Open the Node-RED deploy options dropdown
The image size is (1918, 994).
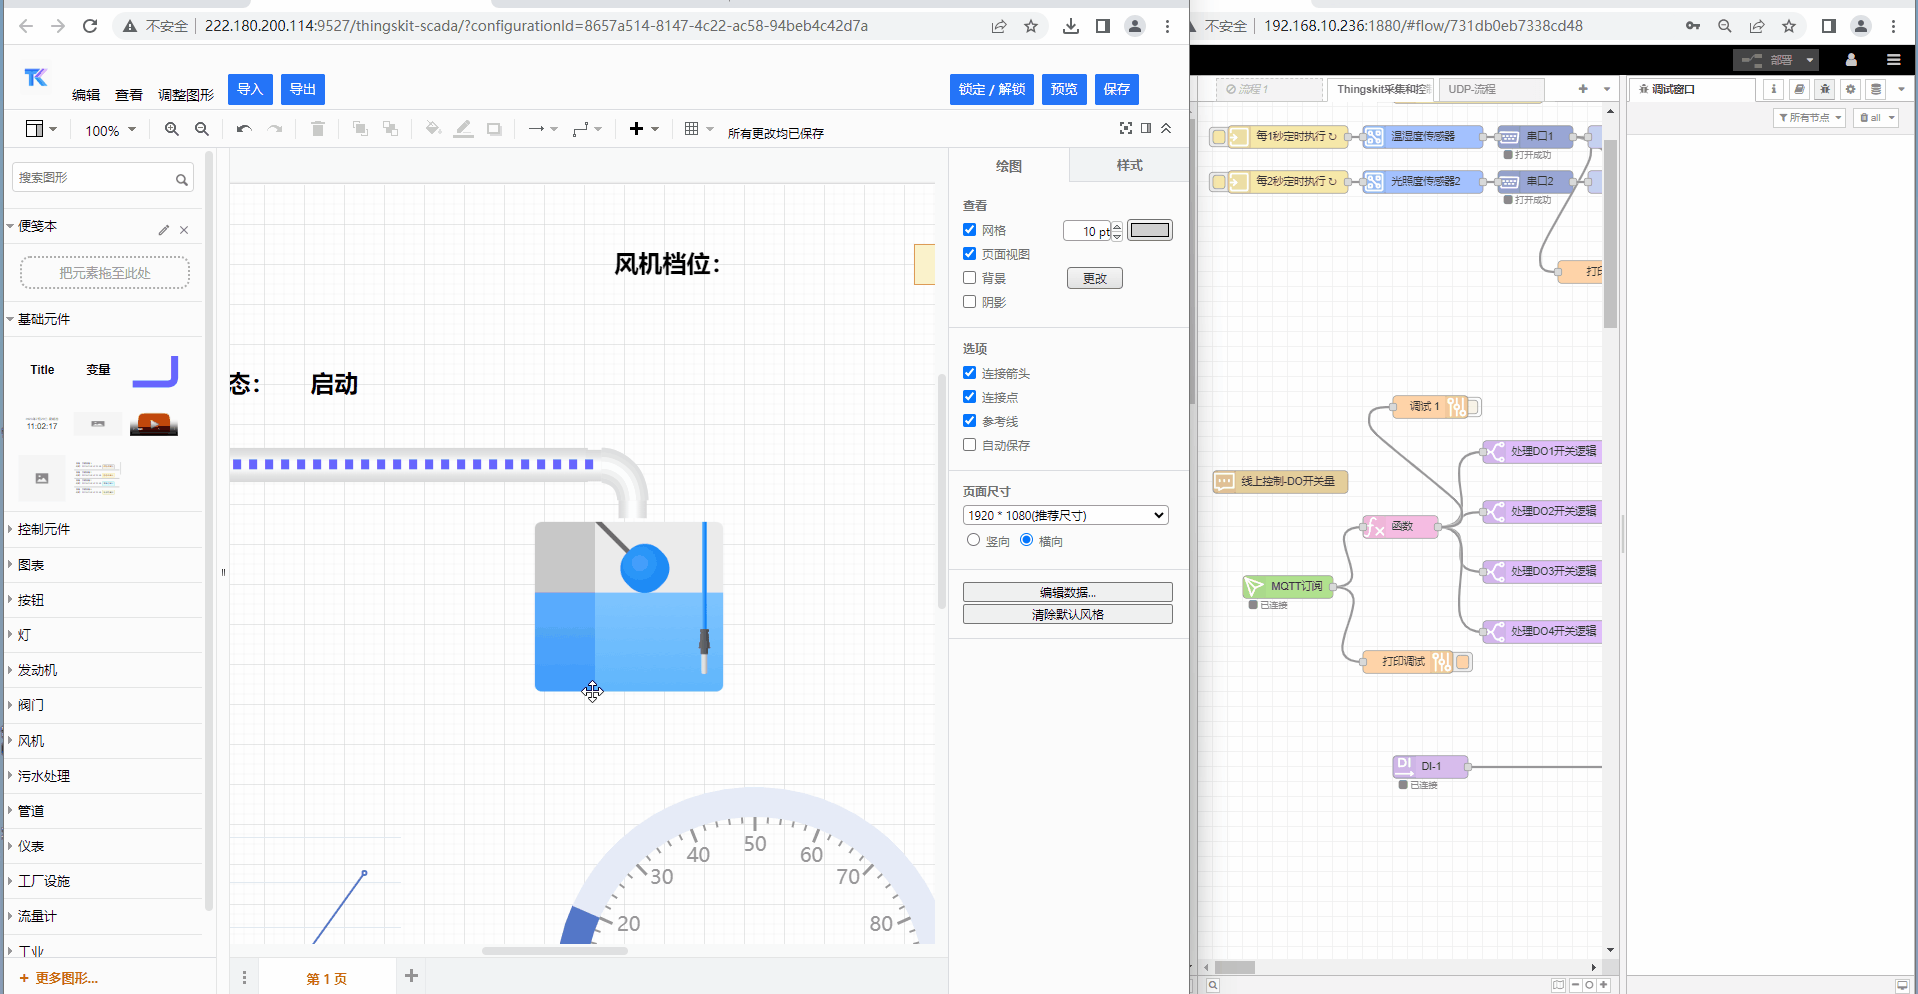click(1810, 60)
